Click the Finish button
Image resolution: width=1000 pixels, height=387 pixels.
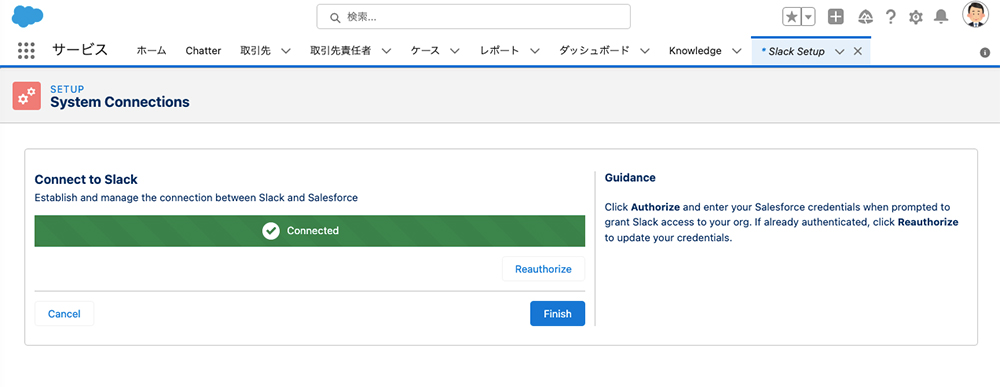557,314
